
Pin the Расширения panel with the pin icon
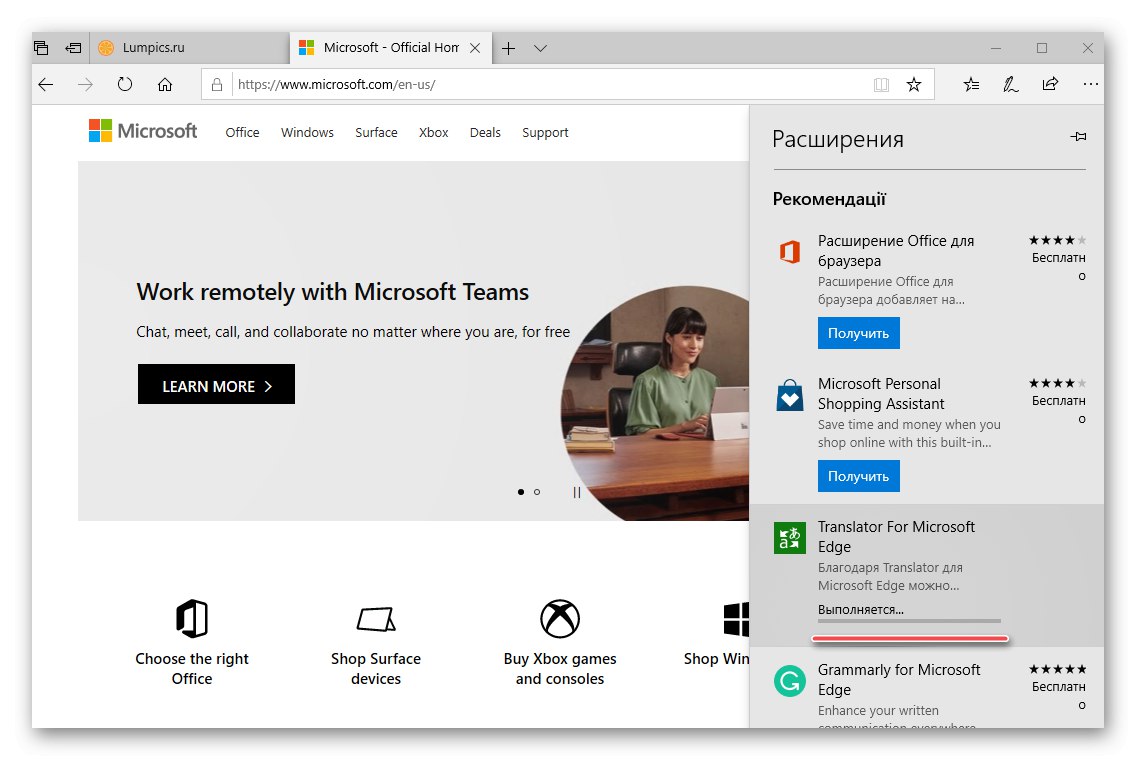[1078, 136]
